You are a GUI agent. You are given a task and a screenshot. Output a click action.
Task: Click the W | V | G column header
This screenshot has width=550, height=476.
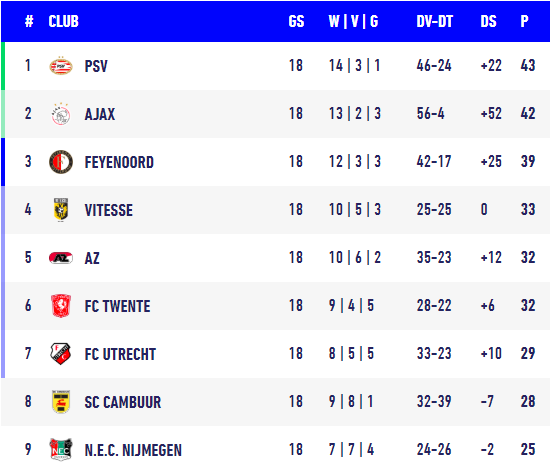(353, 21)
